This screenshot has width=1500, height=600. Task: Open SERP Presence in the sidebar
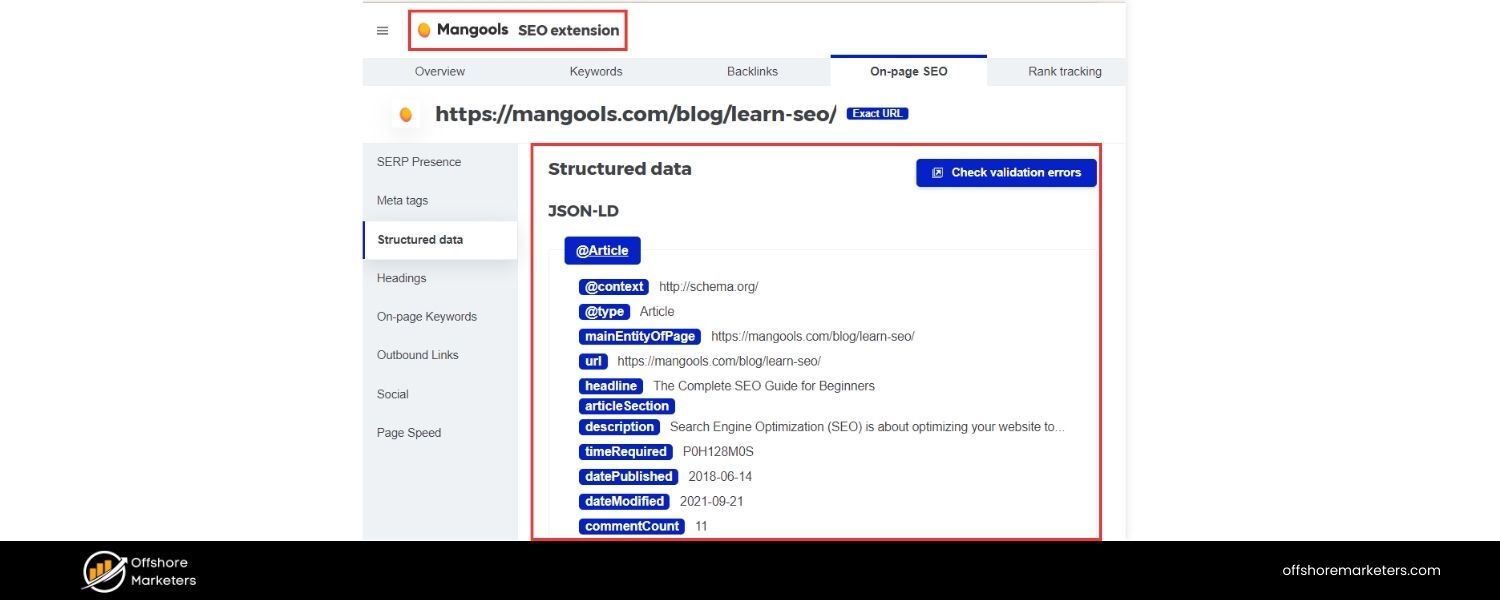coord(419,162)
